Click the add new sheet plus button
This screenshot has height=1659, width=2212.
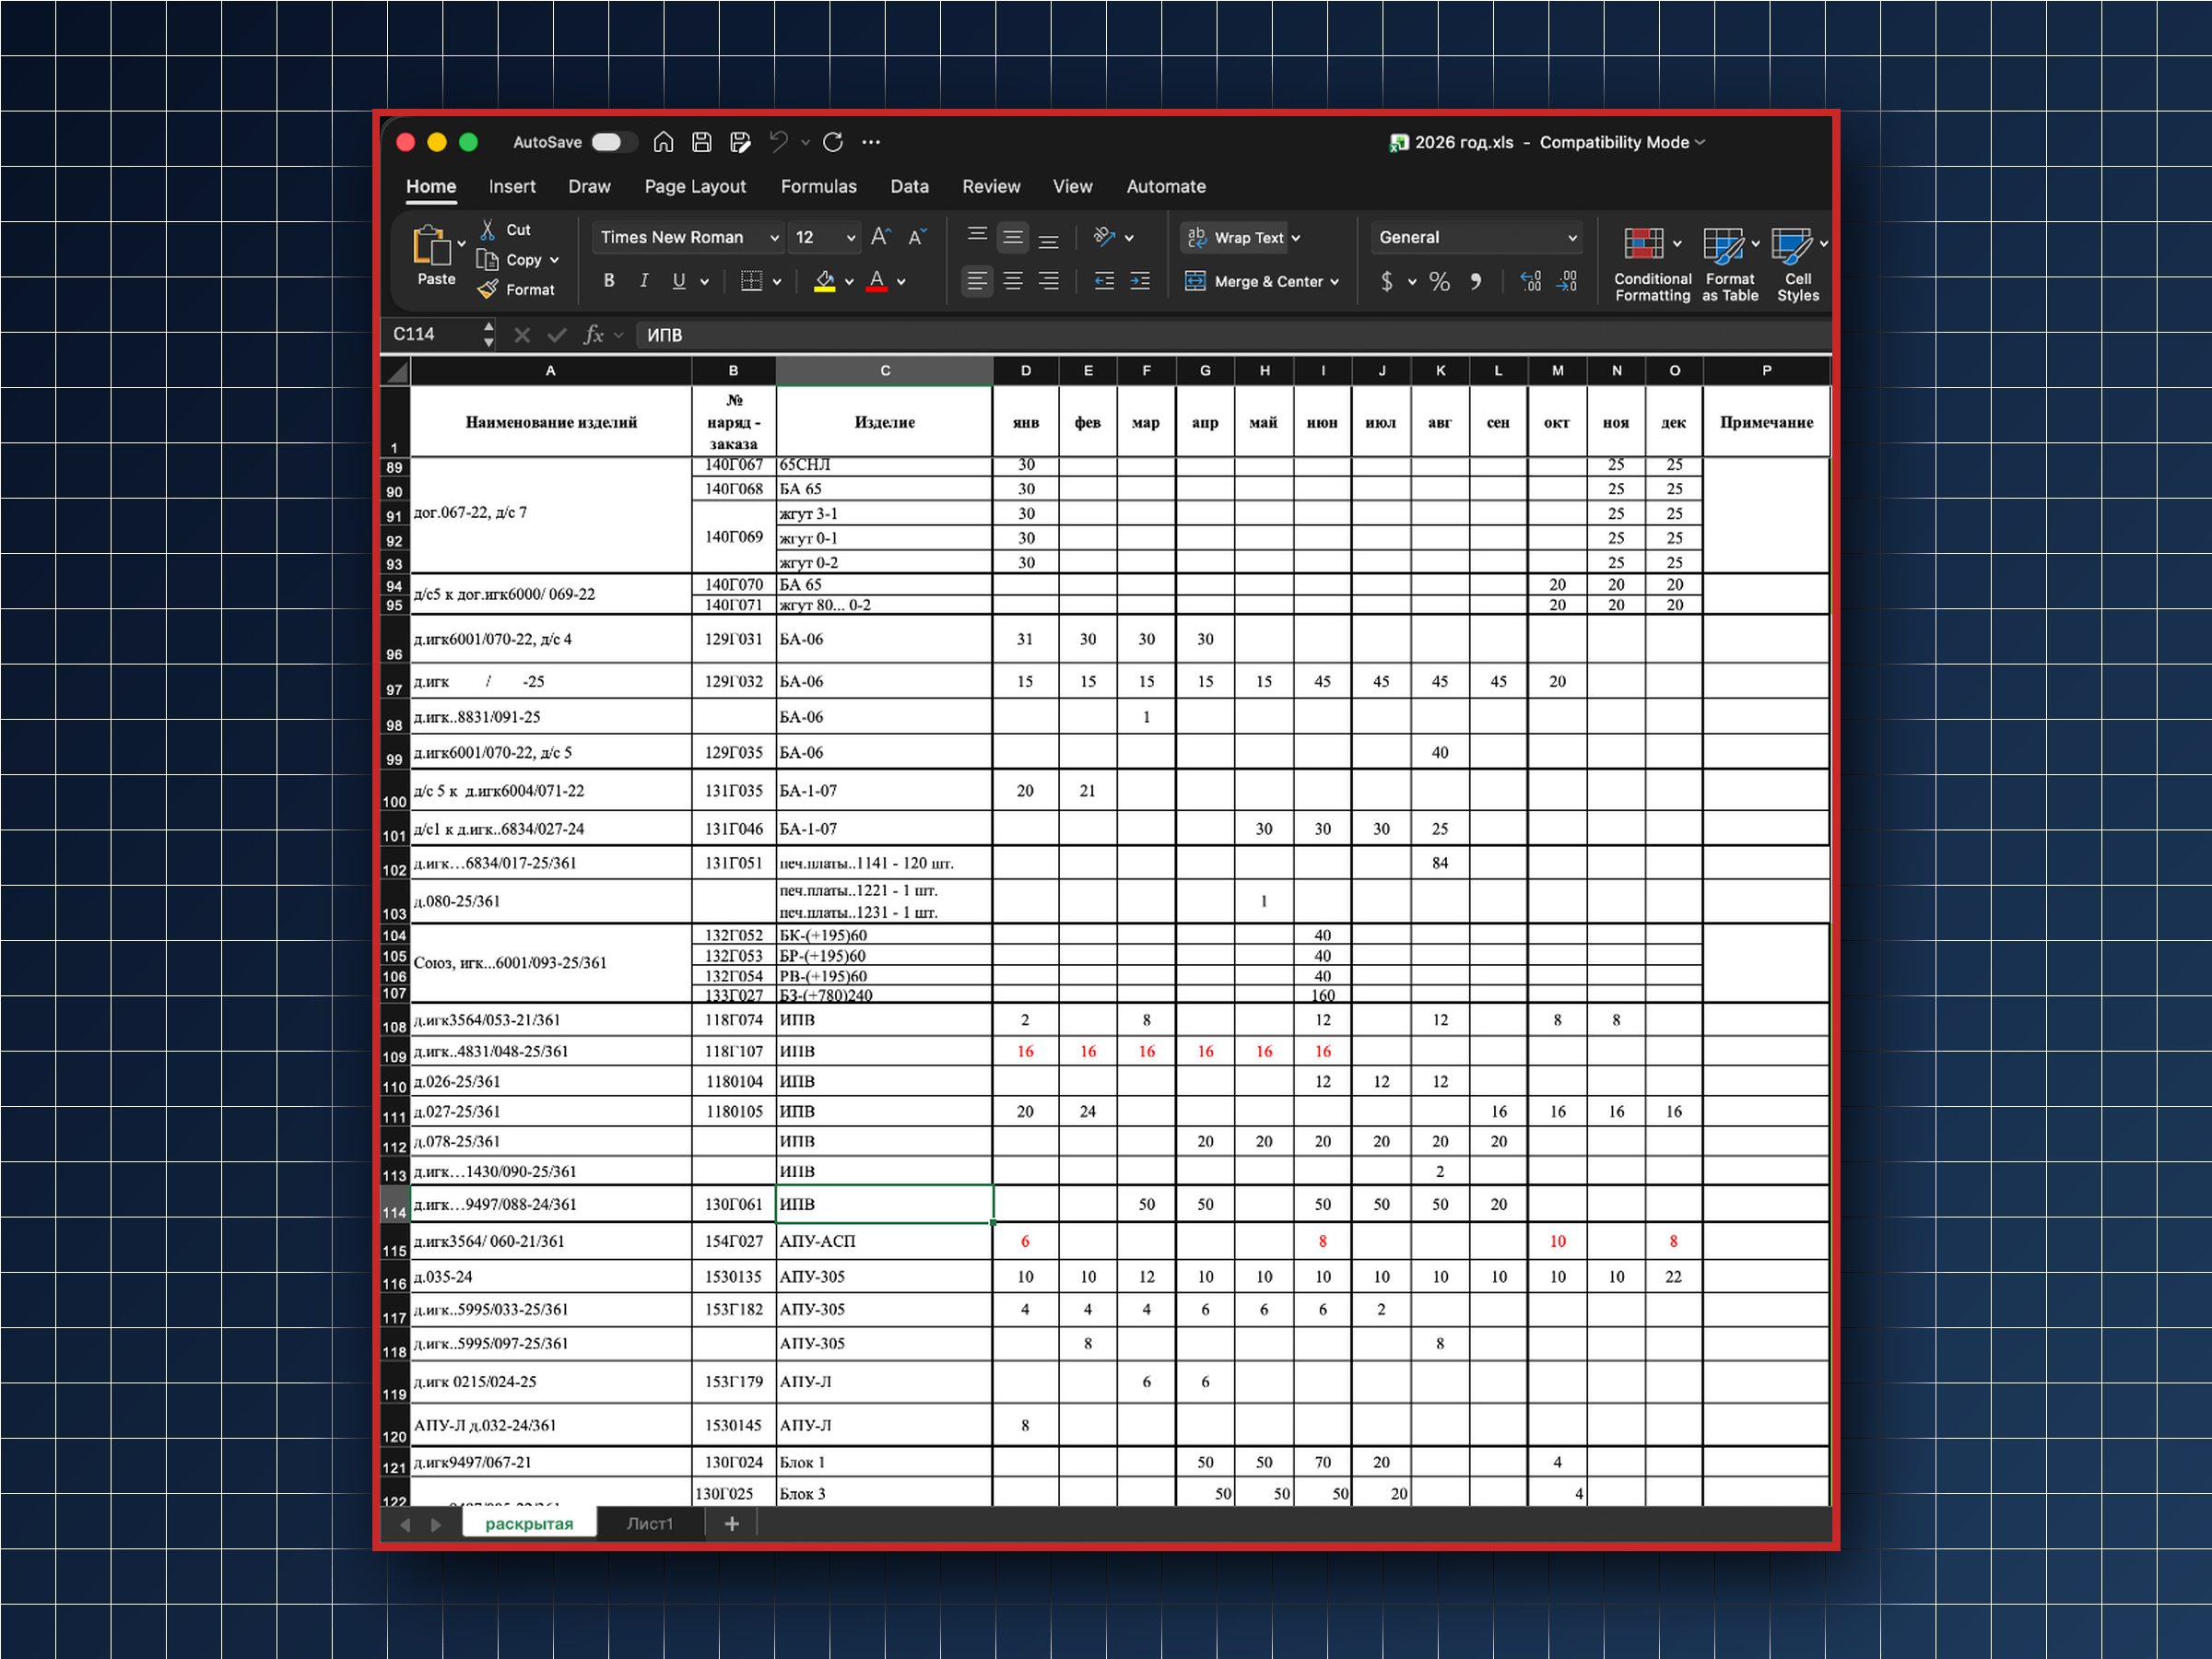[x=732, y=1524]
